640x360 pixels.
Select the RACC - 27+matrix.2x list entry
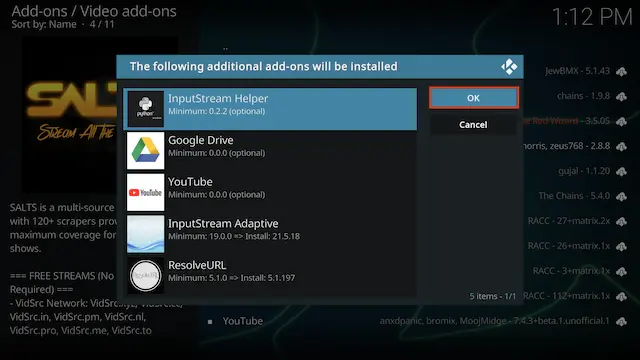click(x=569, y=221)
